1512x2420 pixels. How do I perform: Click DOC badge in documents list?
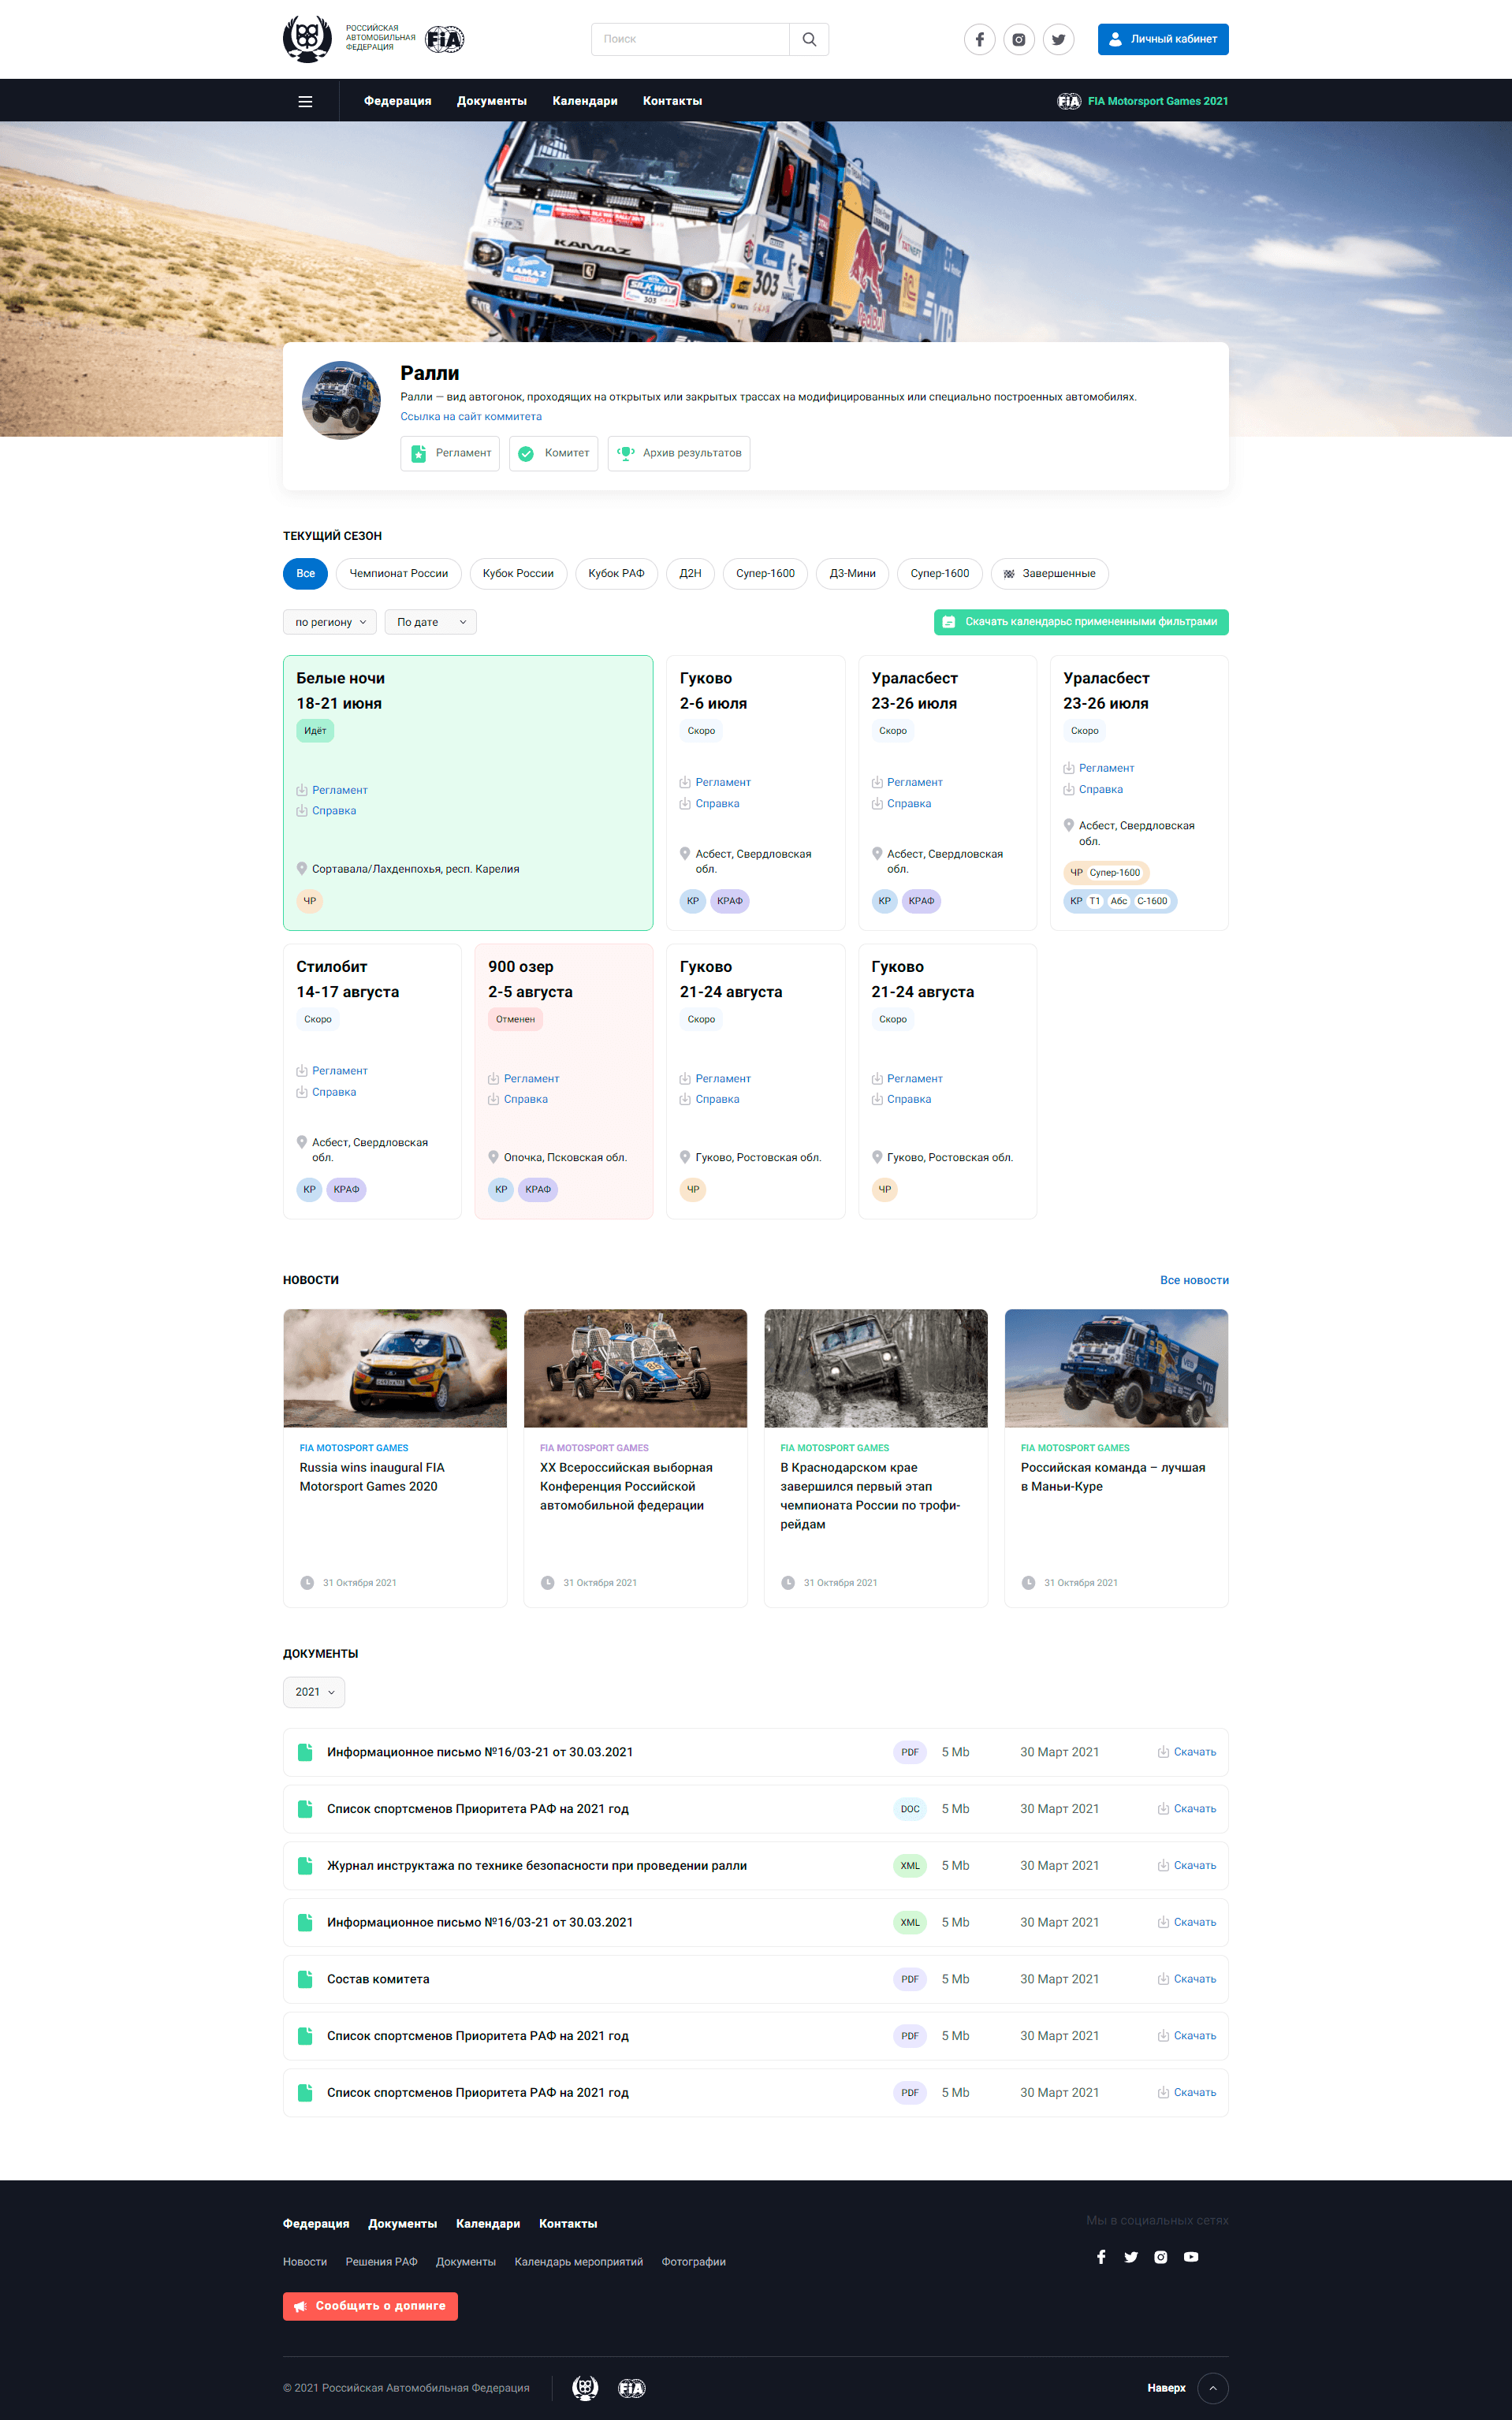coord(909,1808)
